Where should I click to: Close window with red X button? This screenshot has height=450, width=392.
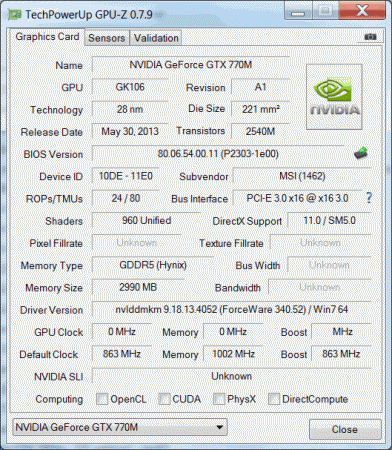(x=362, y=11)
